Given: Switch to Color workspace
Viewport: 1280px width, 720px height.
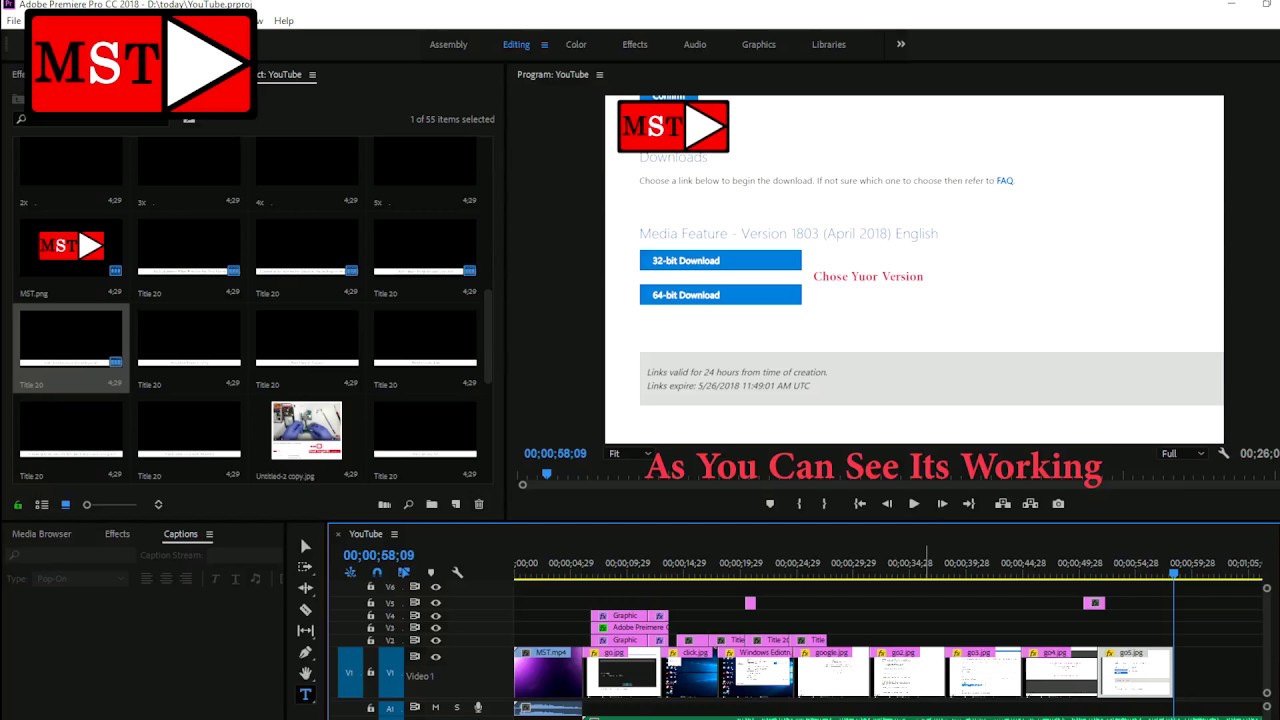Looking at the screenshot, I should (x=576, y=45).
